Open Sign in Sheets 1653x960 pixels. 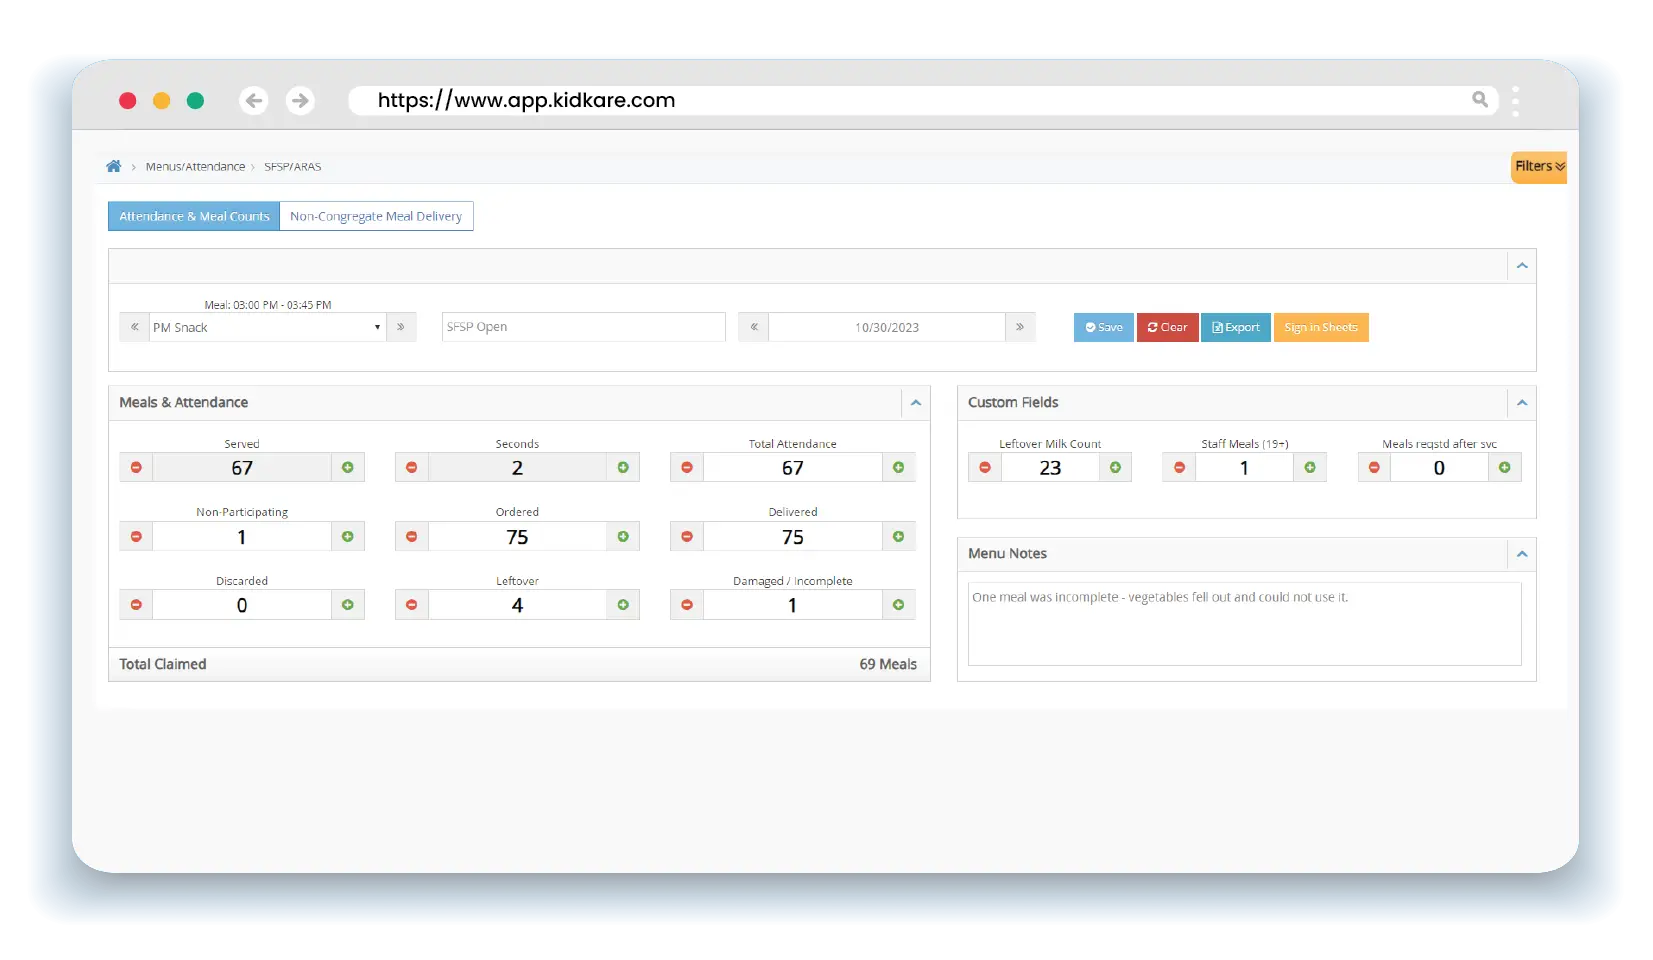click(x=1321, y=327)
